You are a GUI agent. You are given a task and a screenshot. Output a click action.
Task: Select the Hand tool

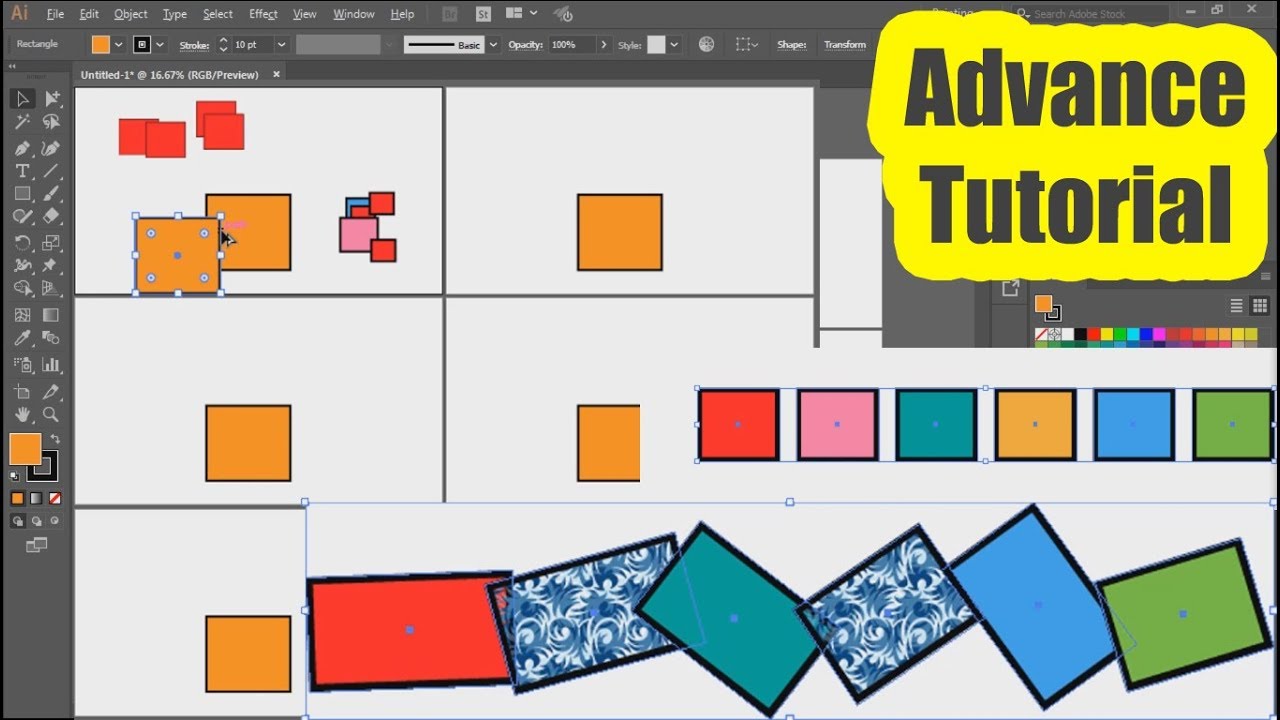click(x=22, y=415)
